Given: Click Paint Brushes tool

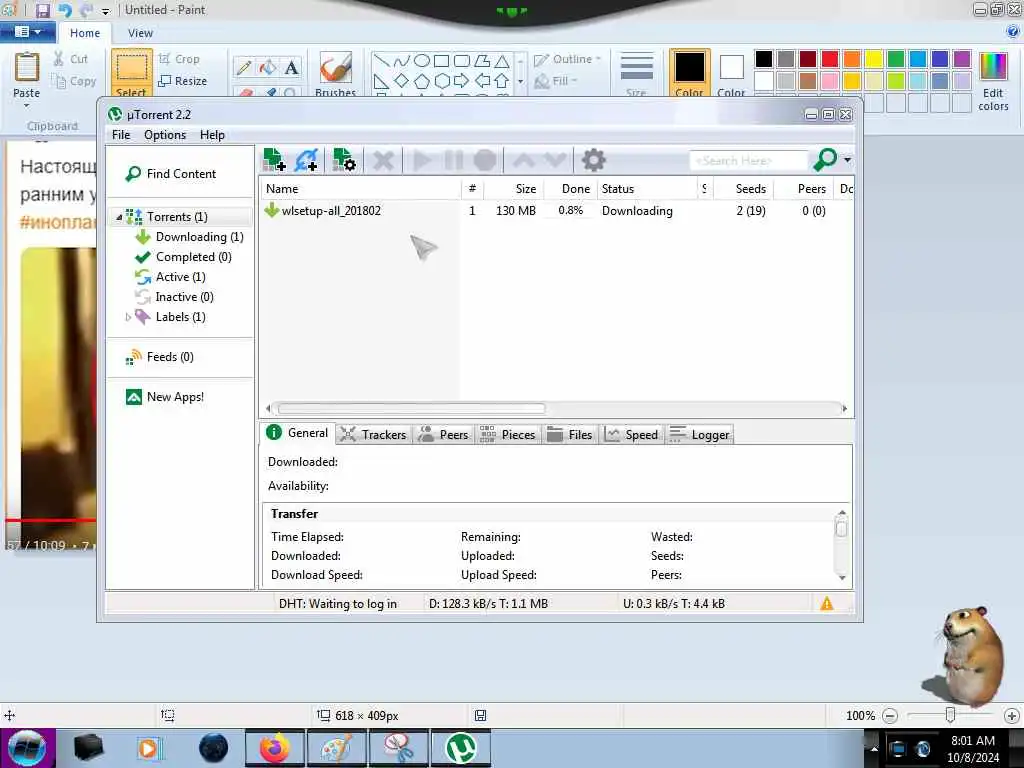Looking at the screenshot, I should tap(336, 73).
